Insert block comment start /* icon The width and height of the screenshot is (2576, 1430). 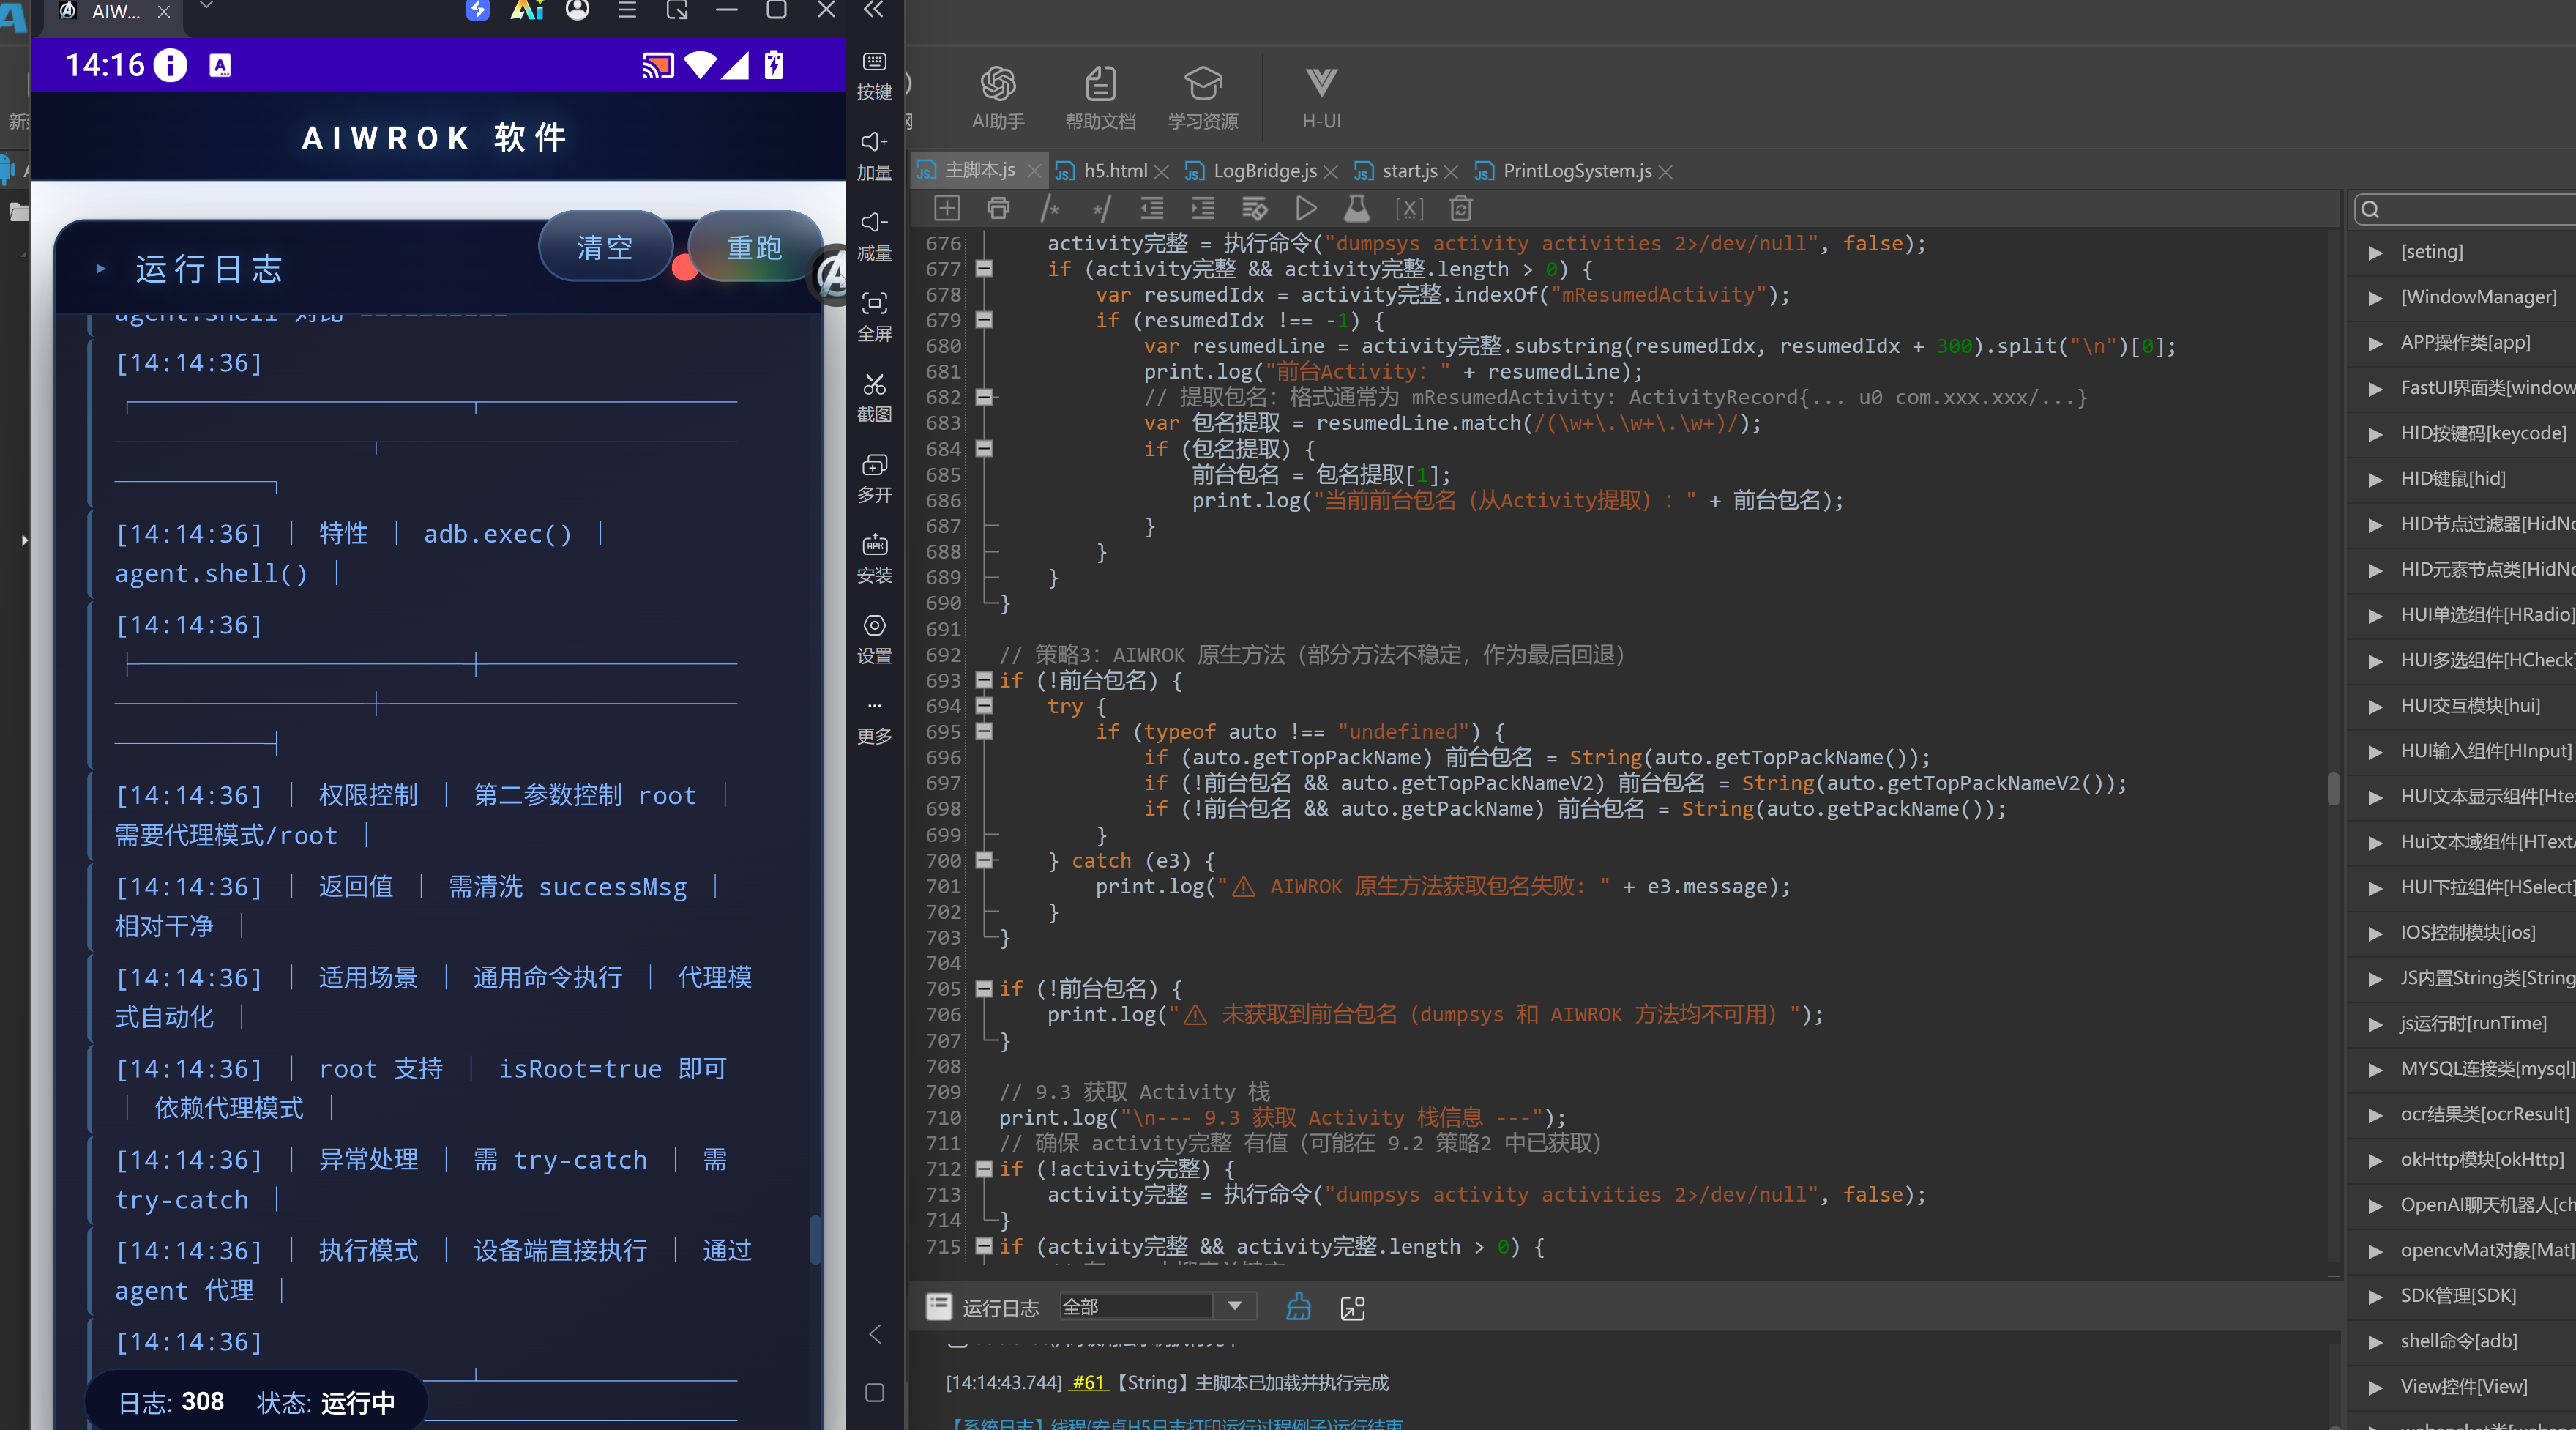(x=1049, y=208)
